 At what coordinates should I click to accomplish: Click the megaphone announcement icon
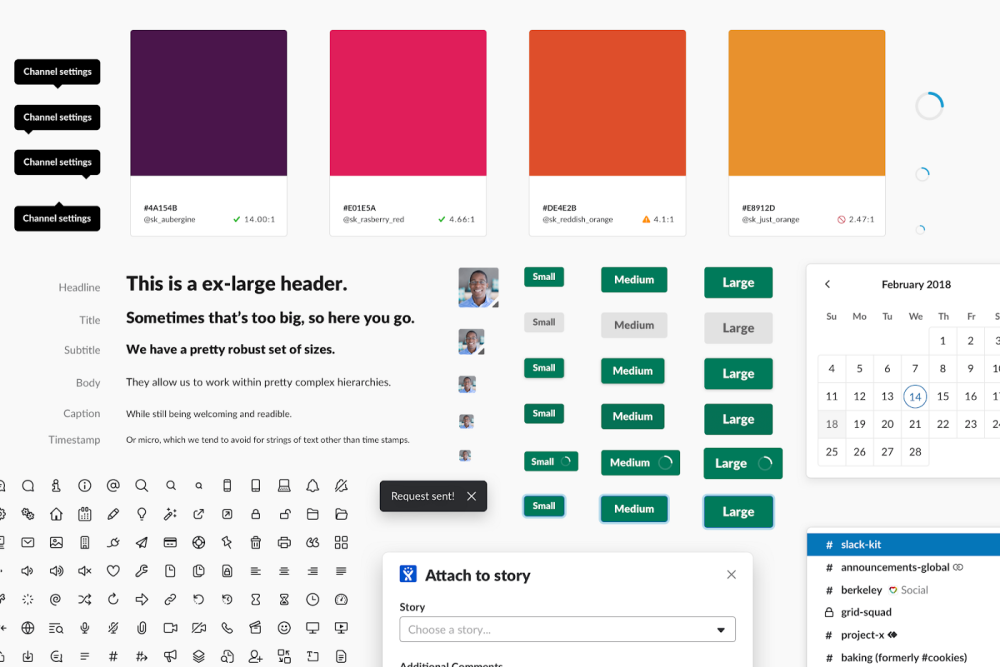pyautogui.click(x=170, y=655)
